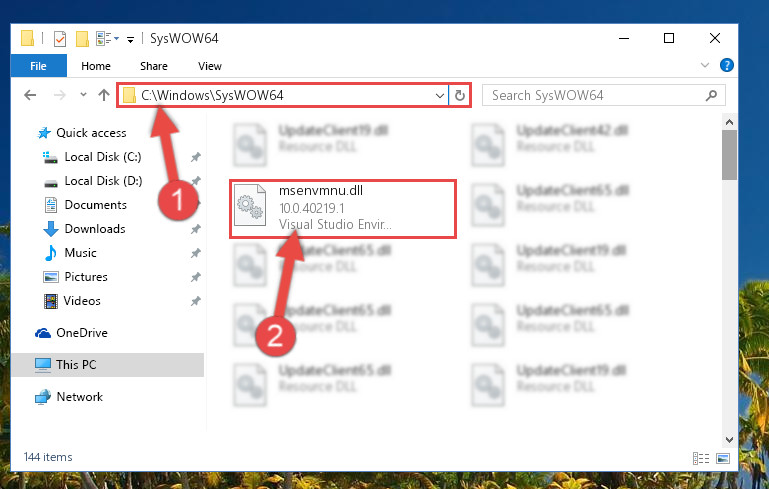Switch to the Share ribbon tab
Viewport: 769px width, 489px height.
tap(154, 66)
